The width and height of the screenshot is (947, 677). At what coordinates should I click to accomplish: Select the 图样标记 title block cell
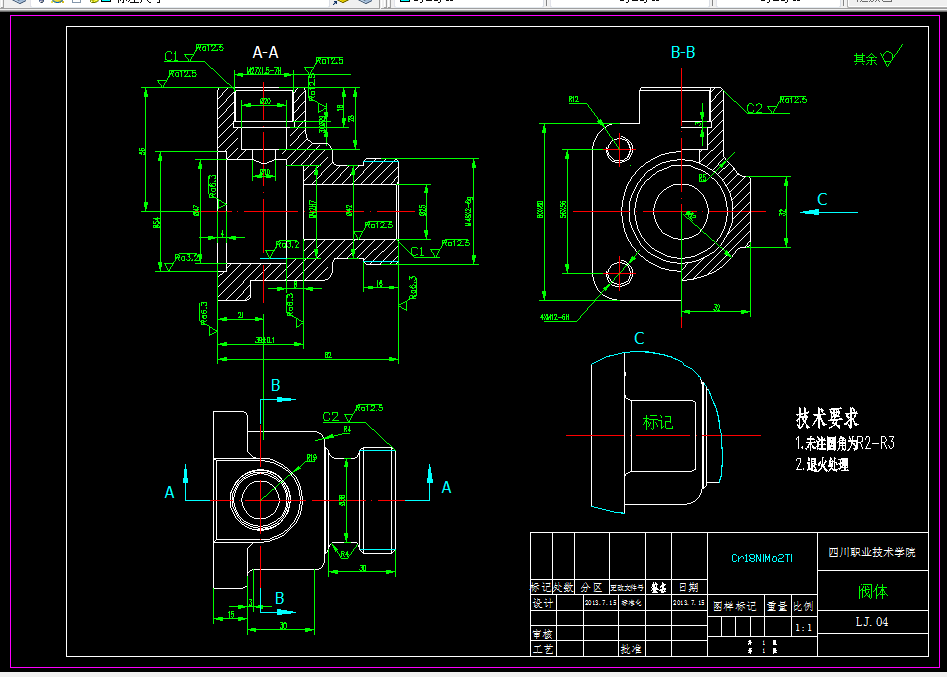tap(735, 606)
